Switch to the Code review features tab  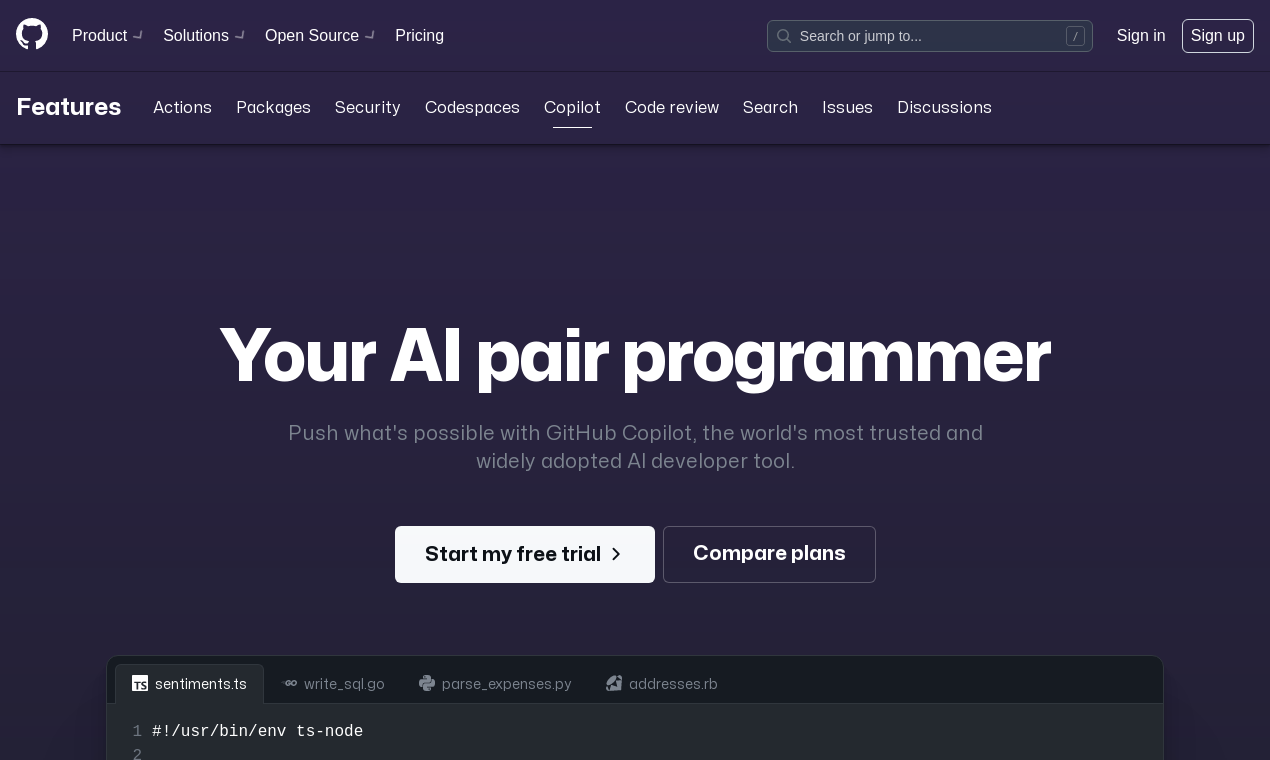(671, 108)
